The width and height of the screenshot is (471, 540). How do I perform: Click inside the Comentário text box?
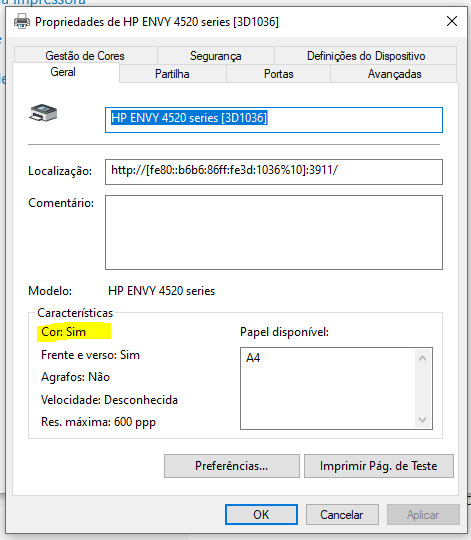(274, 232)
